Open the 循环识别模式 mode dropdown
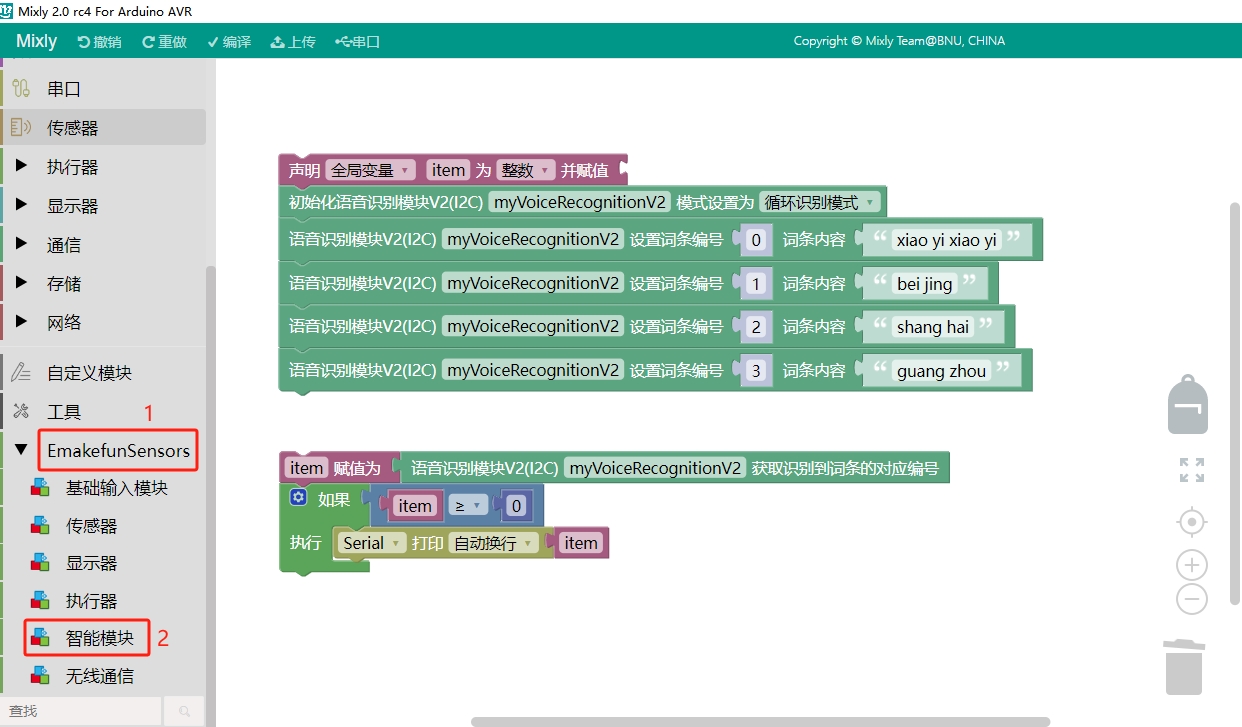Image resolution: width=1242 pixels, height=727 pixels. pyautogui.click(x=820, y=202)
